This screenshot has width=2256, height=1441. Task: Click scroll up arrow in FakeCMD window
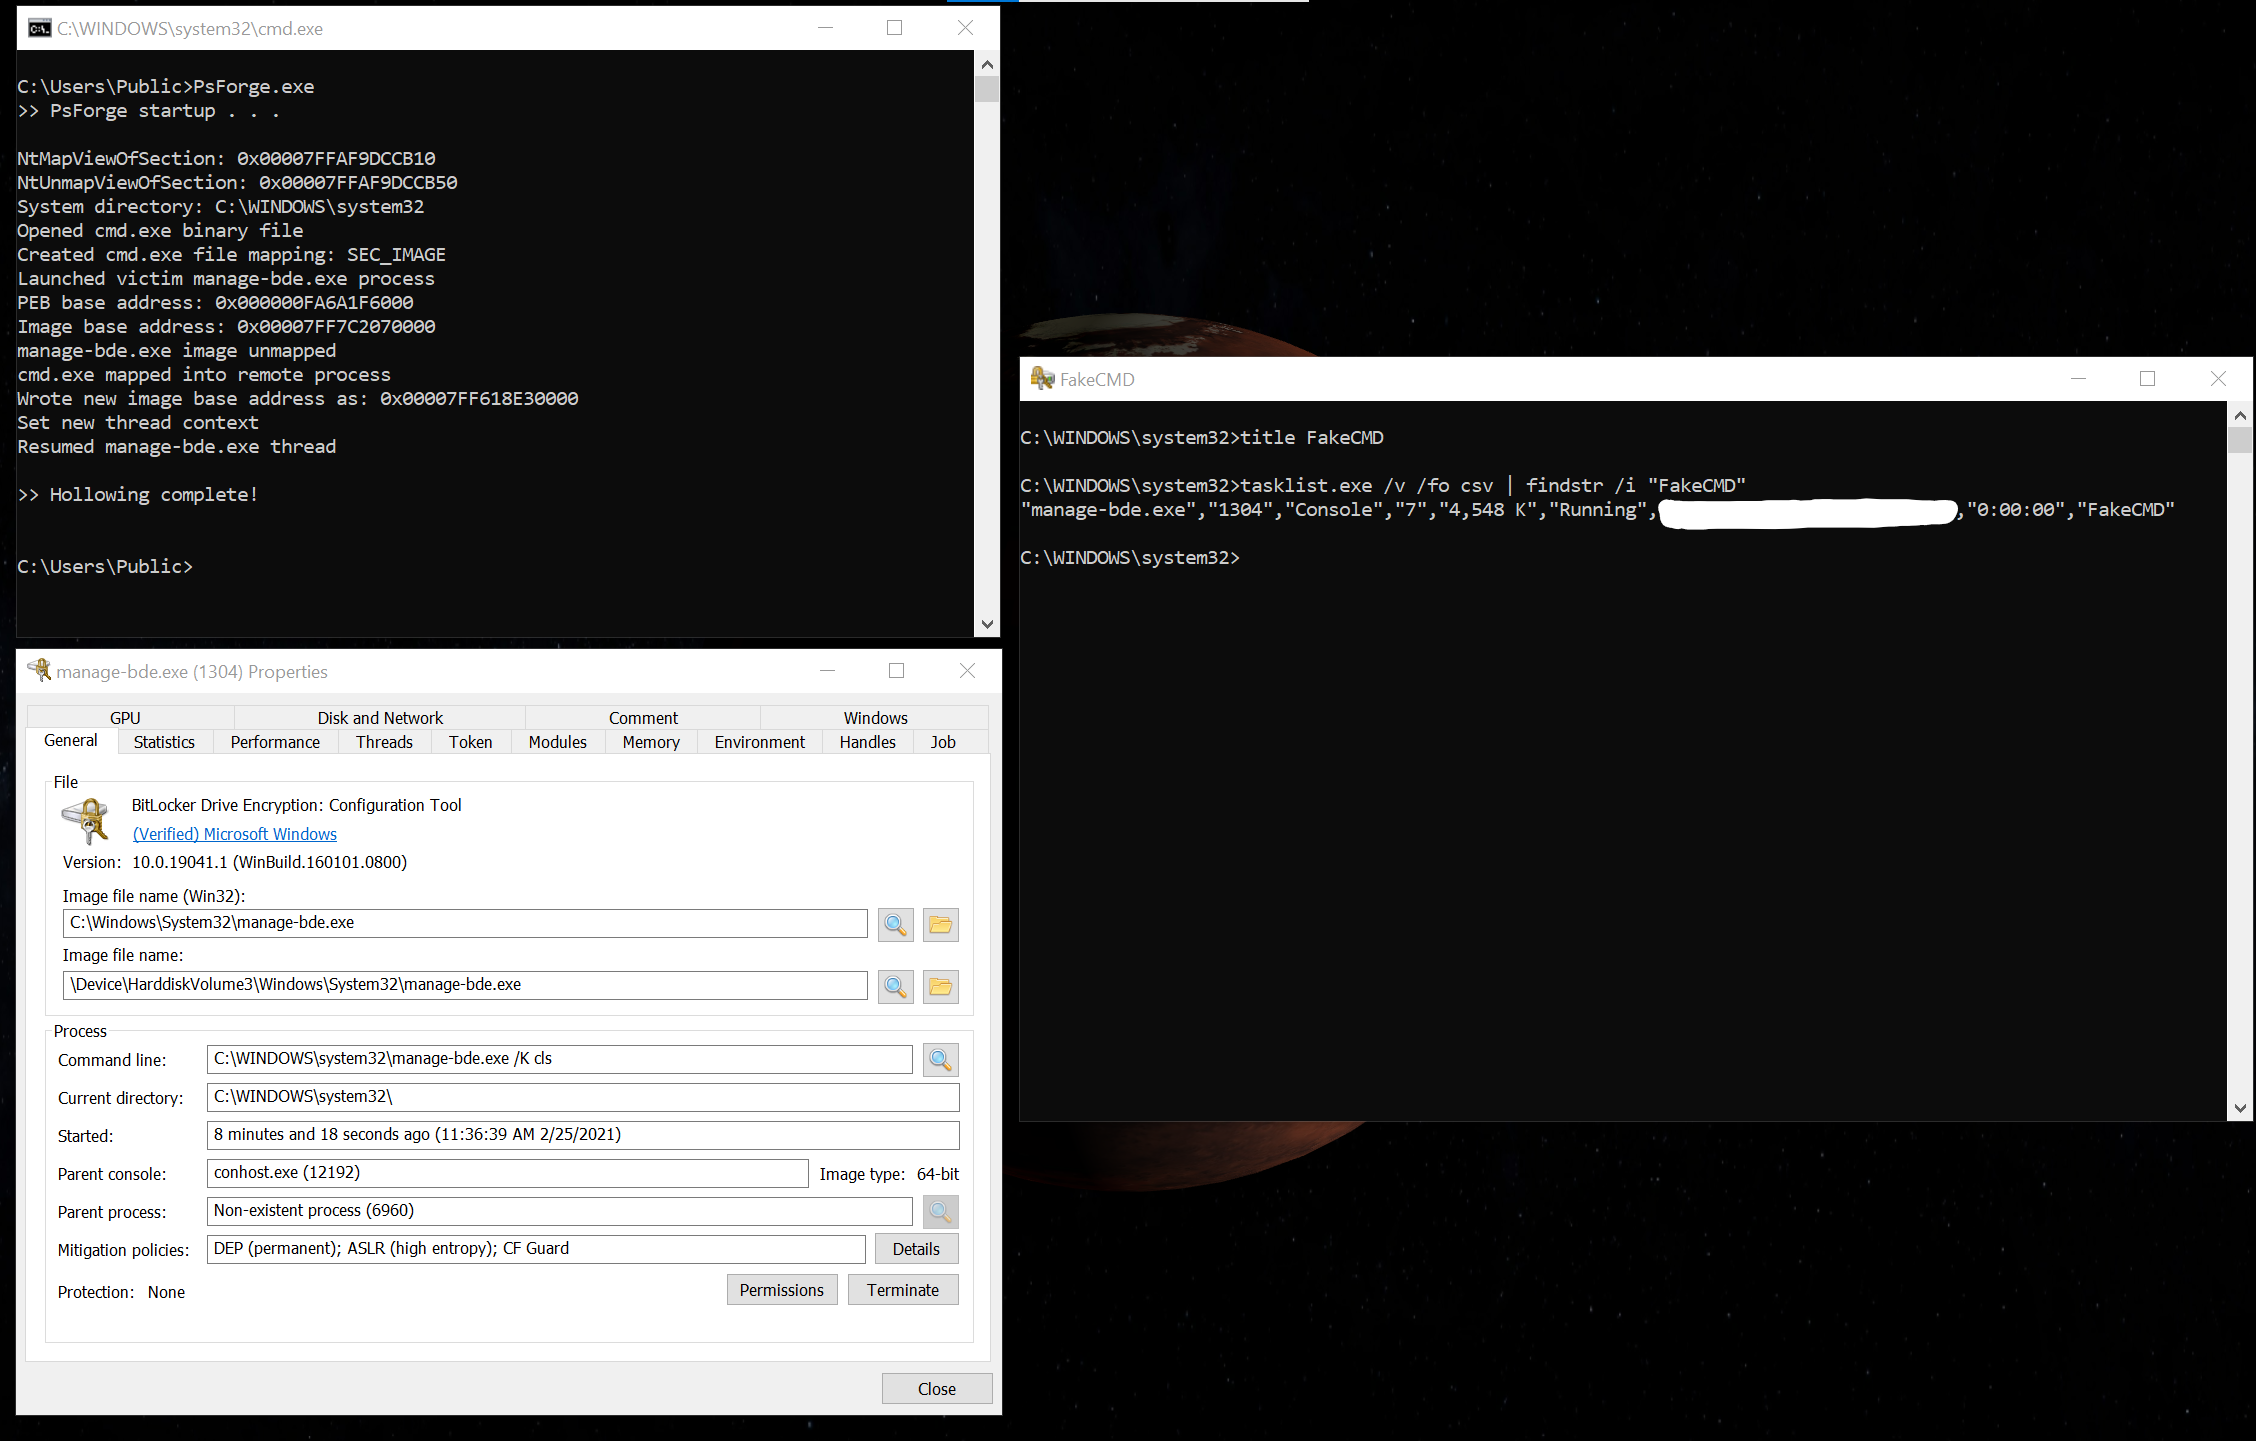click(x=2240, y=415)
